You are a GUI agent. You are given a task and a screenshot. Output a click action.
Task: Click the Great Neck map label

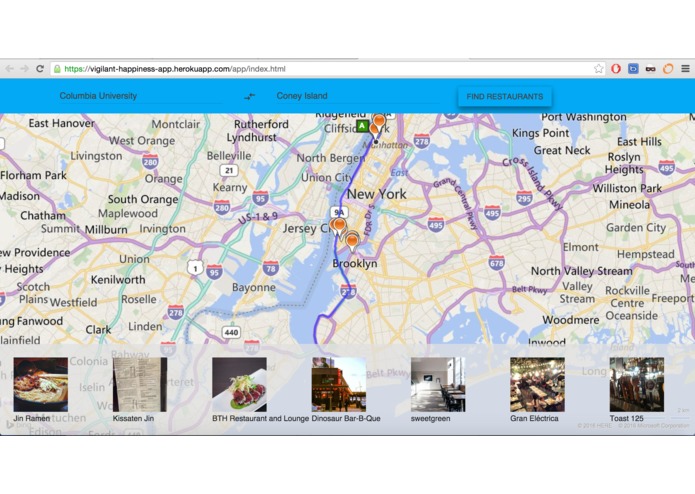562,151
